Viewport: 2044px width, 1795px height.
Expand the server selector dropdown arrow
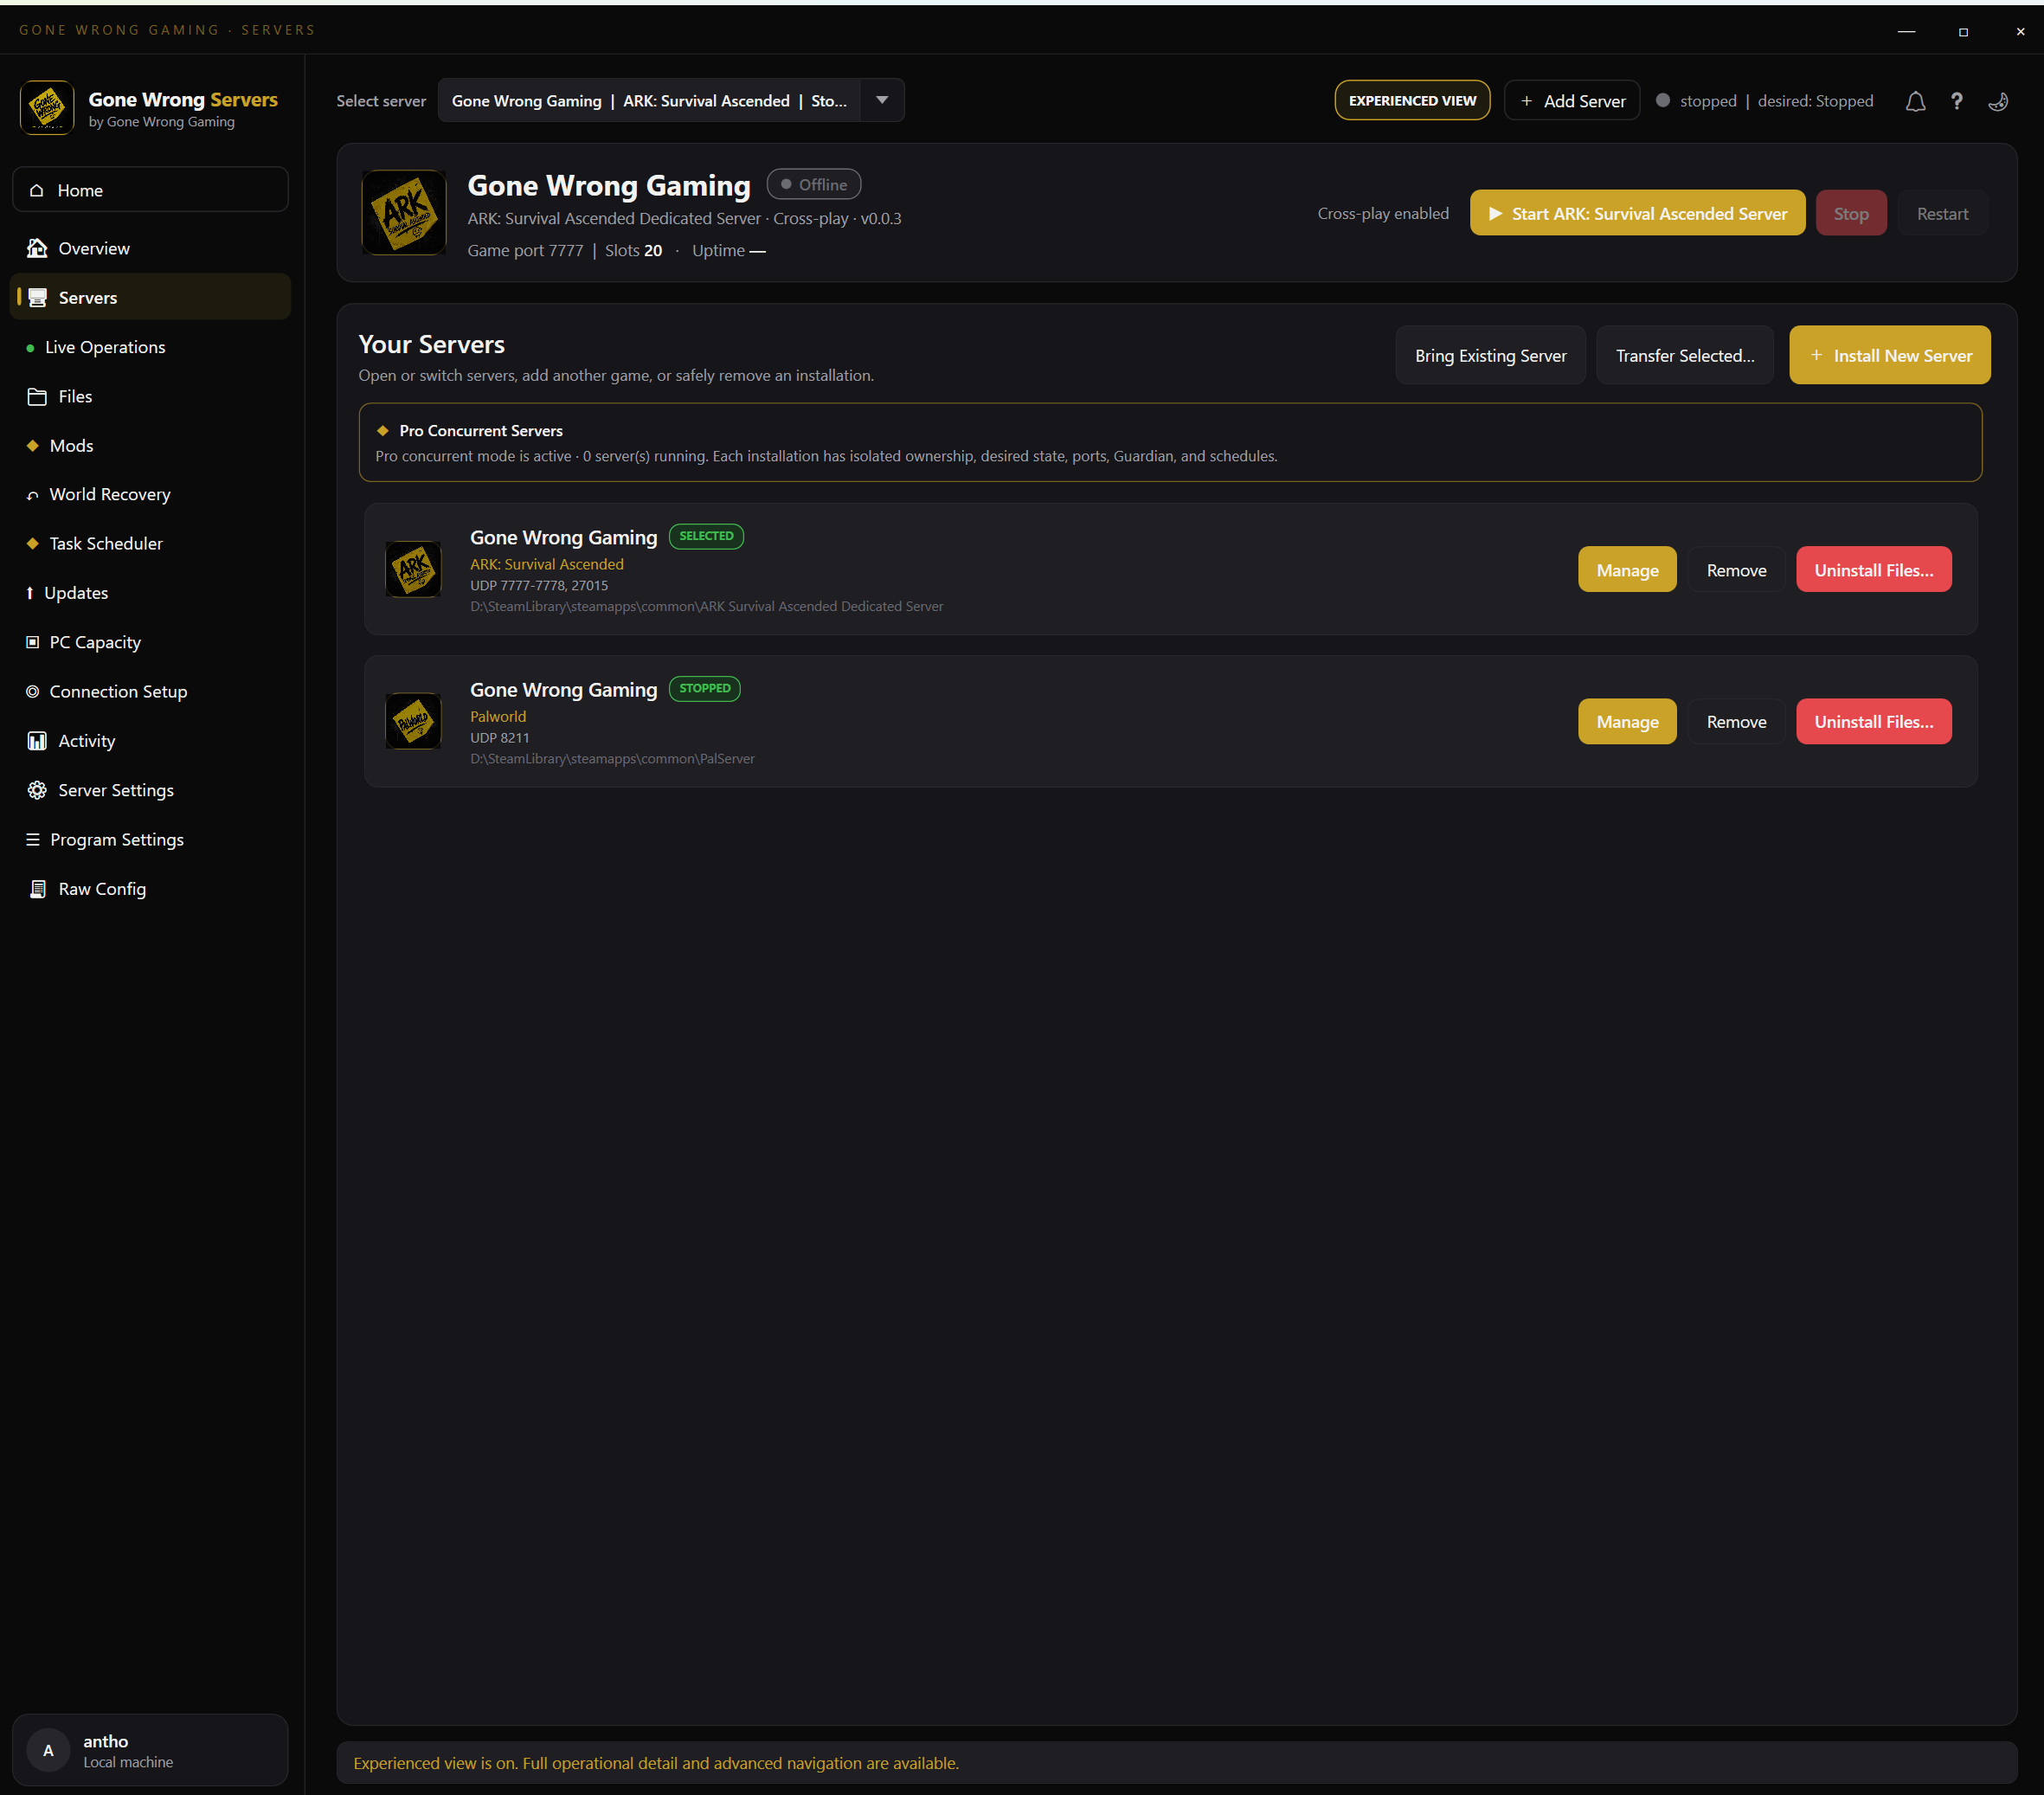[882, 101]
